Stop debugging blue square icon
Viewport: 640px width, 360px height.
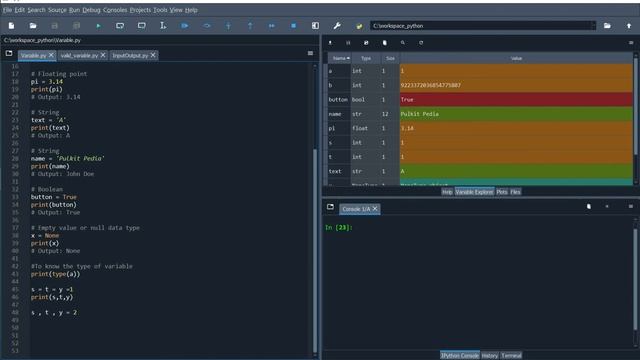(293, 26)
